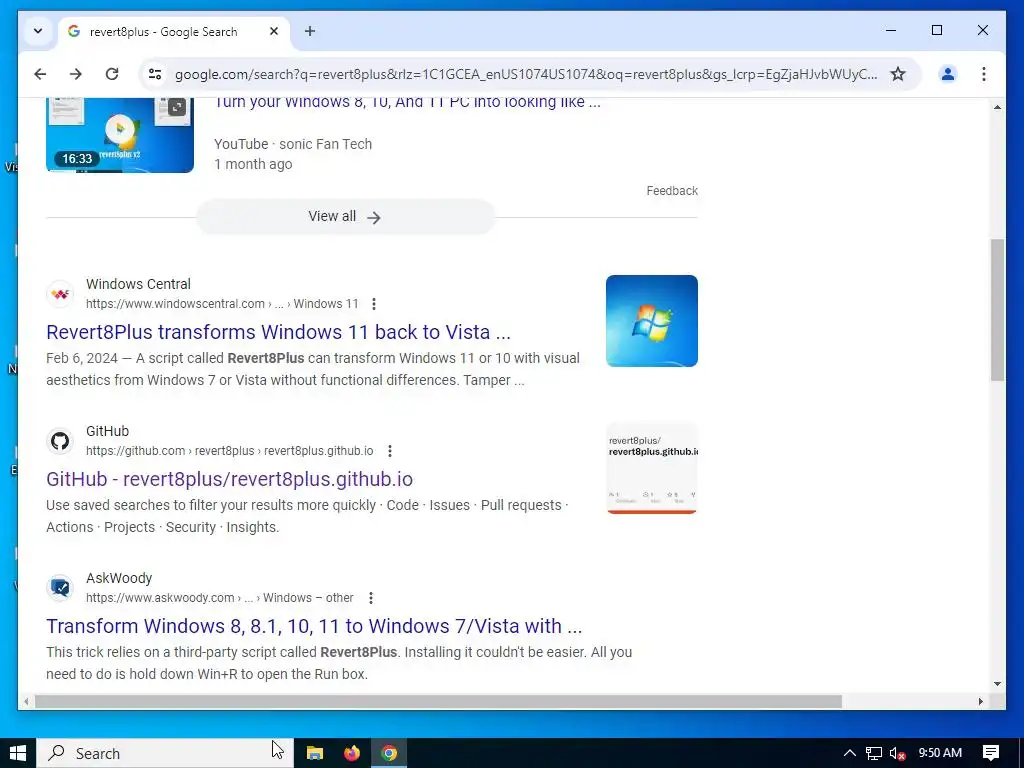Click the Windows 7 logo thumbnail image
The height and width of the screenshot is (768, 1024).
click(652, 321)
